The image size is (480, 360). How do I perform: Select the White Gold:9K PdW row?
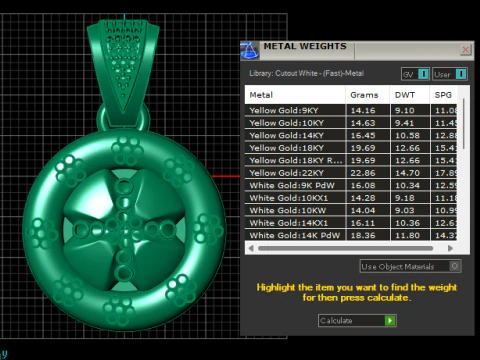click(x=351, y=186)
